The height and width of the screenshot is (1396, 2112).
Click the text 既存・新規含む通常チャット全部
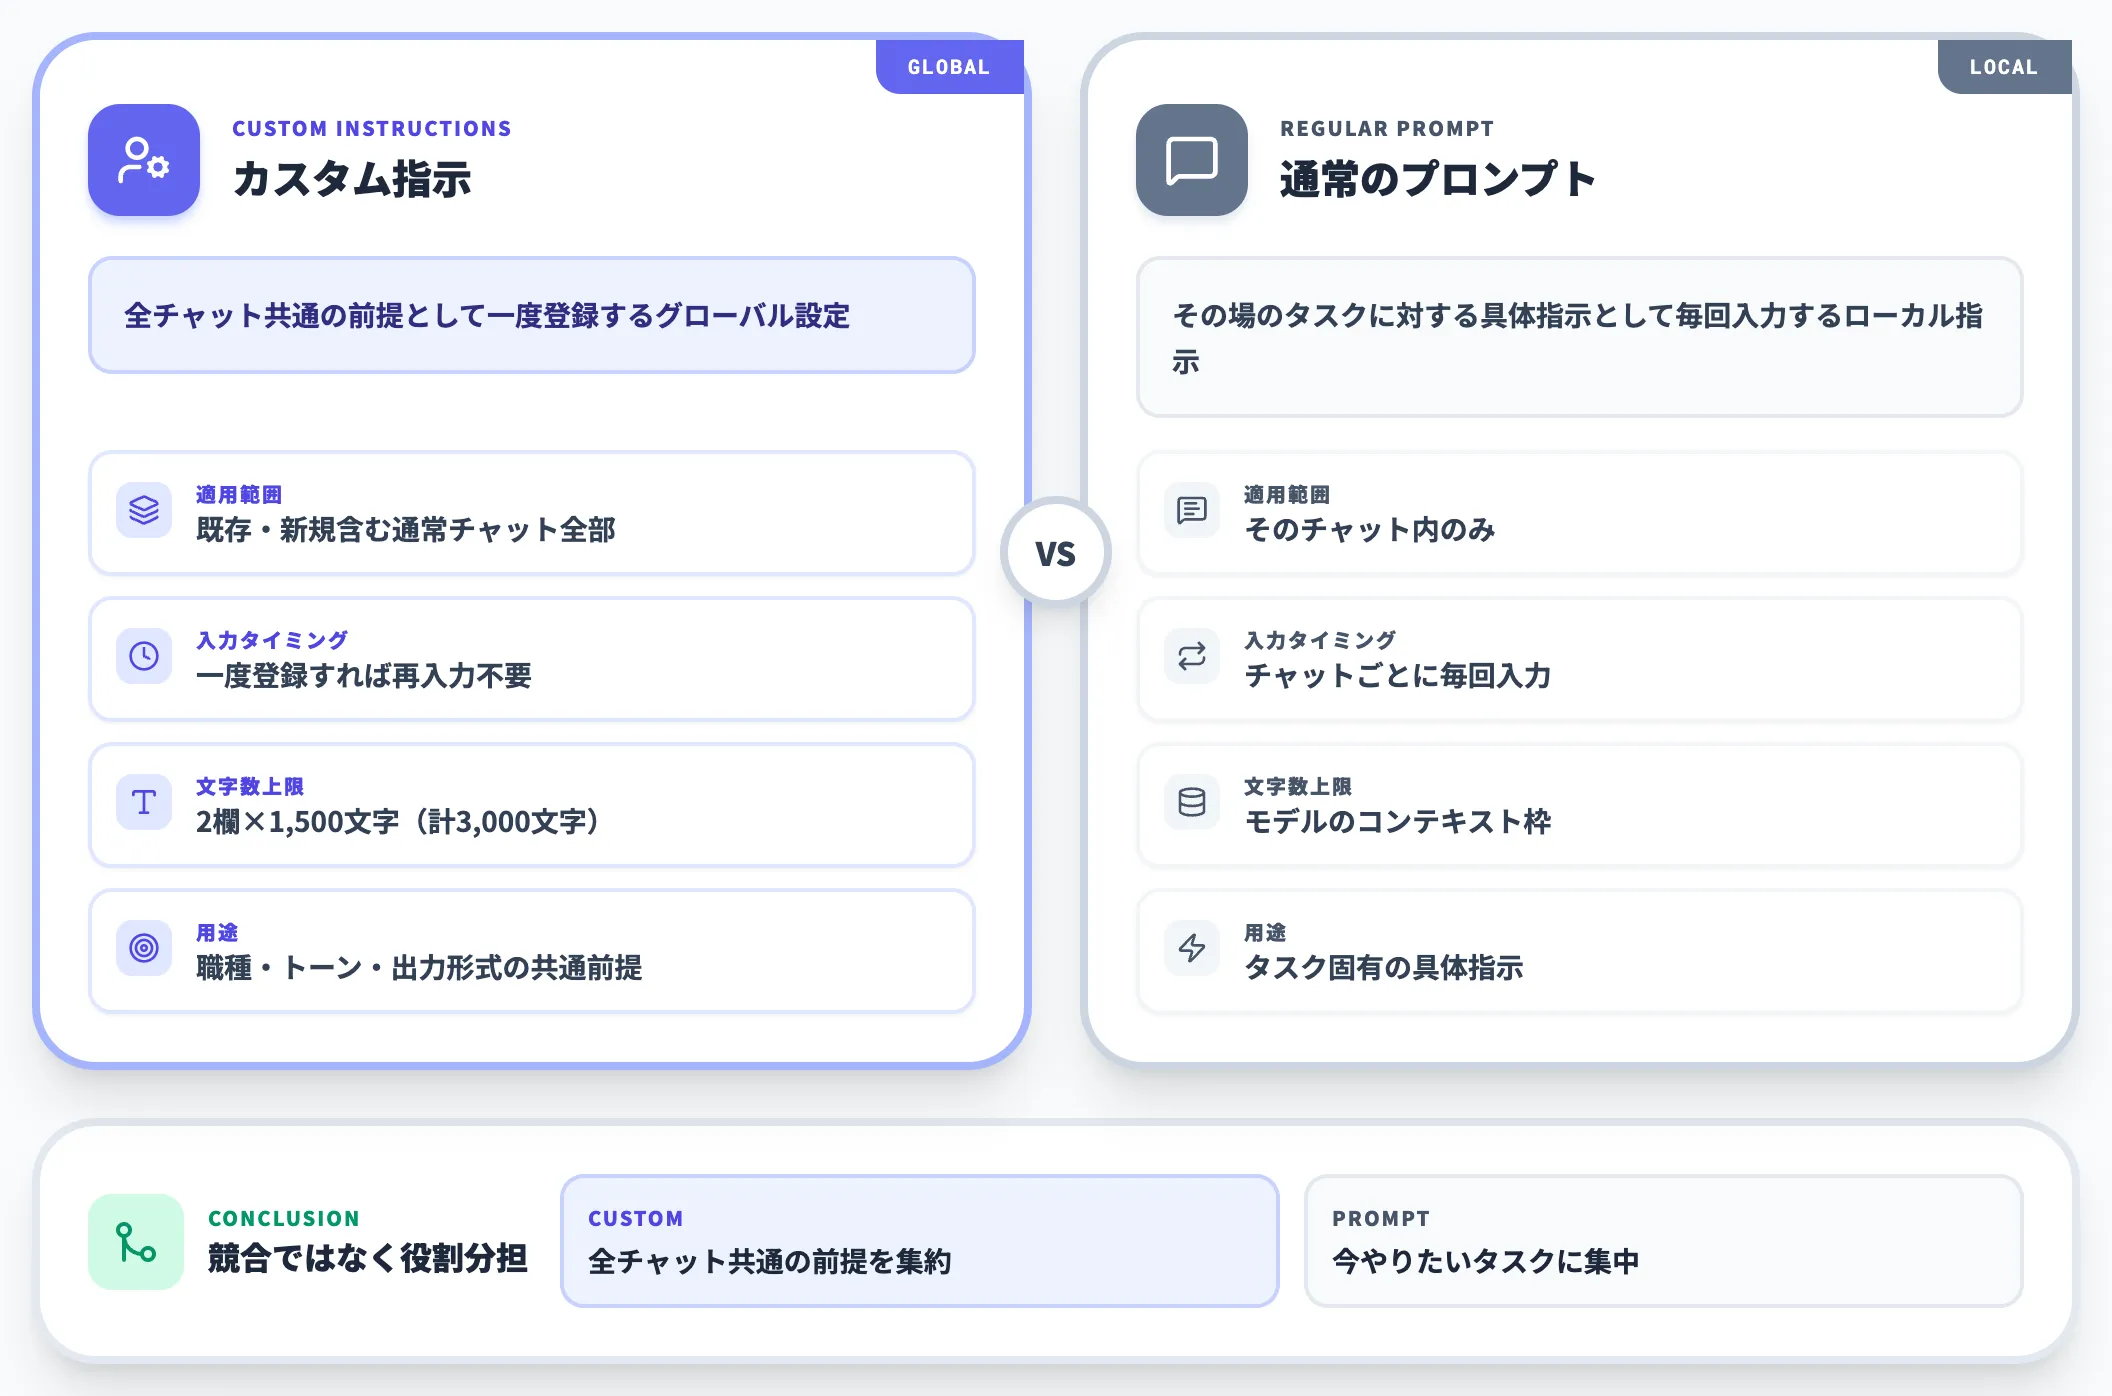[x=406, y=530]
